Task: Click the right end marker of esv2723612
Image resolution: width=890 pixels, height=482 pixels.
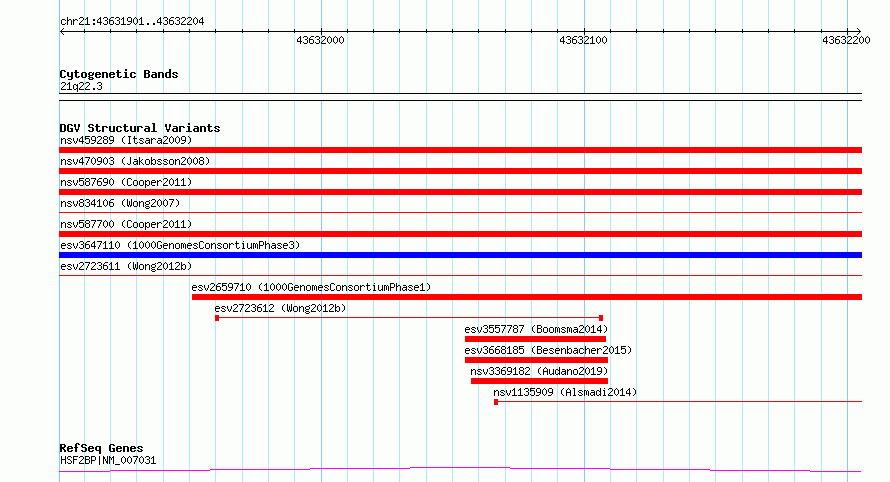Action: pos(601,318)
